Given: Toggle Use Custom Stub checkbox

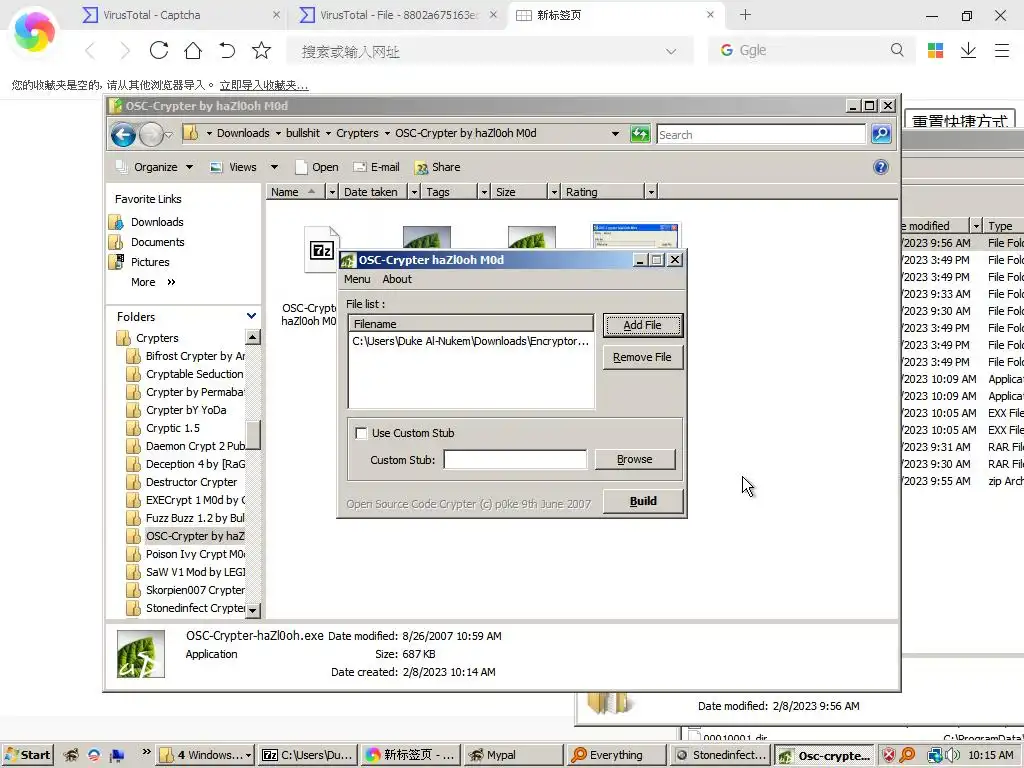Looking at the screenshot, I should pos(361,433).
